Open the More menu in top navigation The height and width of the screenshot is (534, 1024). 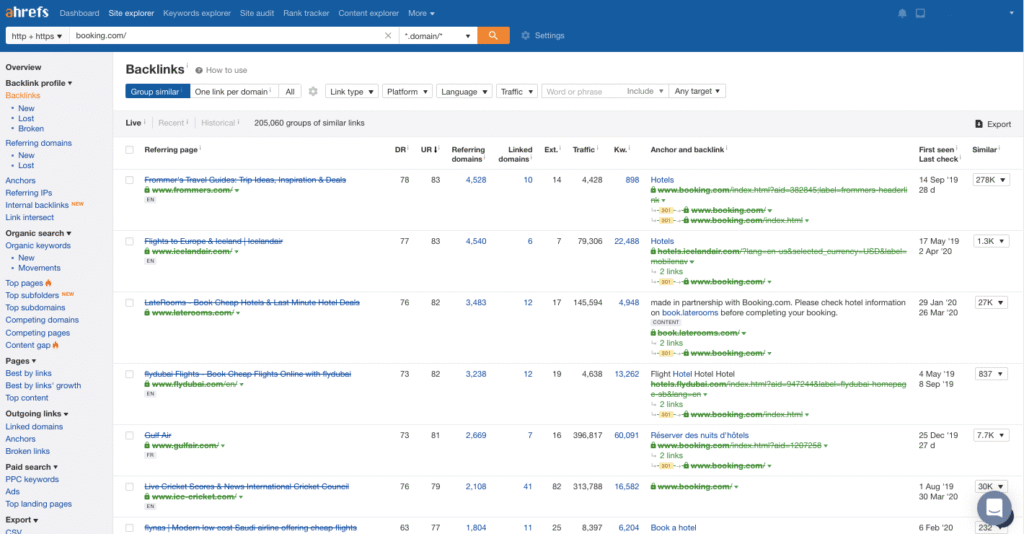click(x=421, y=13)
